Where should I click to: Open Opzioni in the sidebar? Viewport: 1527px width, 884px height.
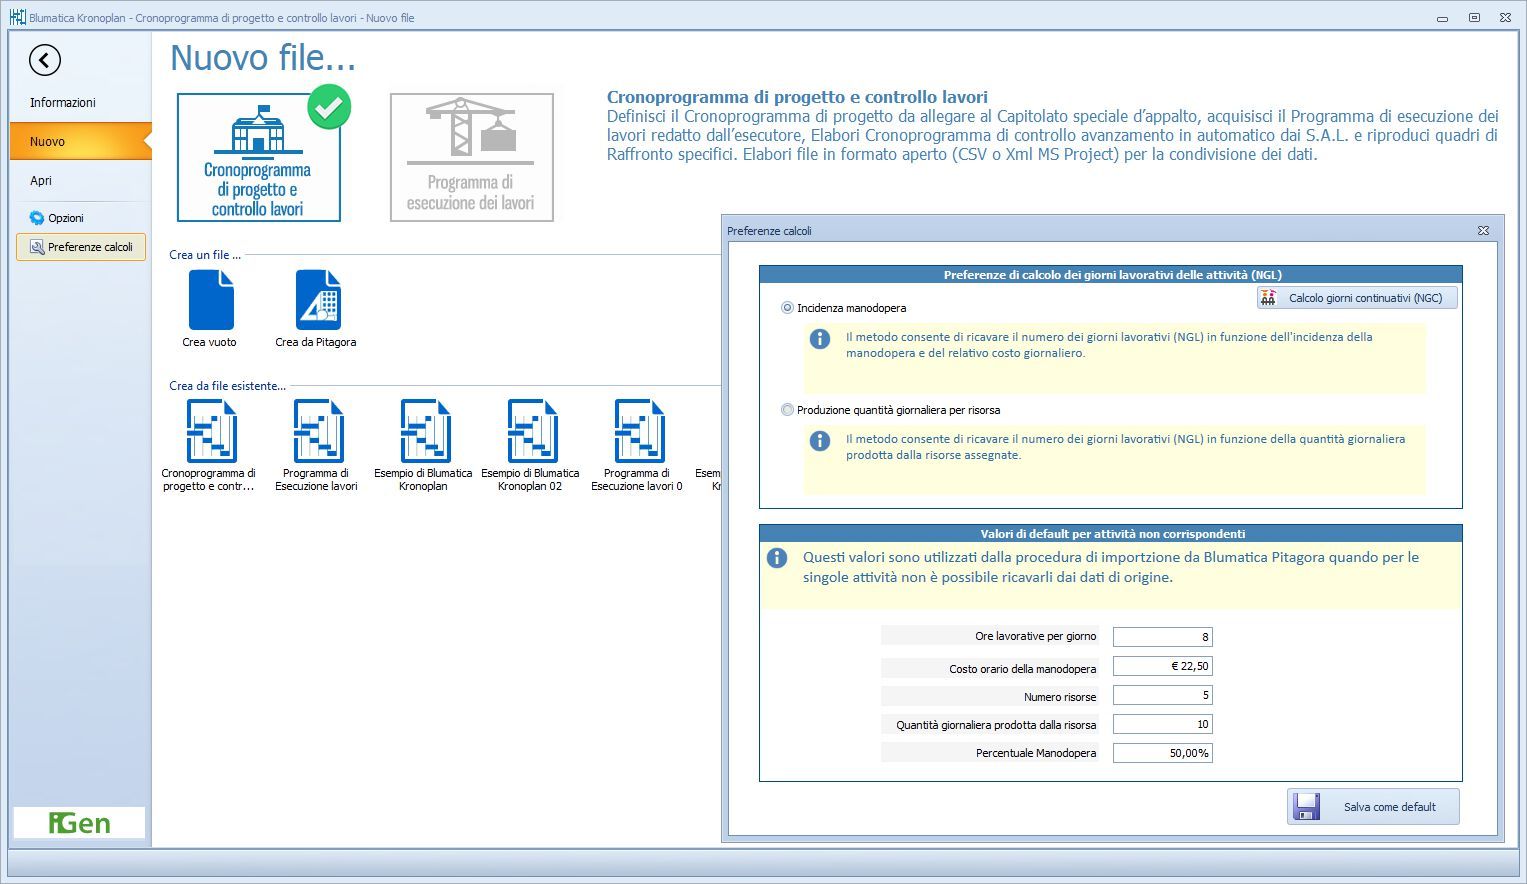click(x=65, y=218)
